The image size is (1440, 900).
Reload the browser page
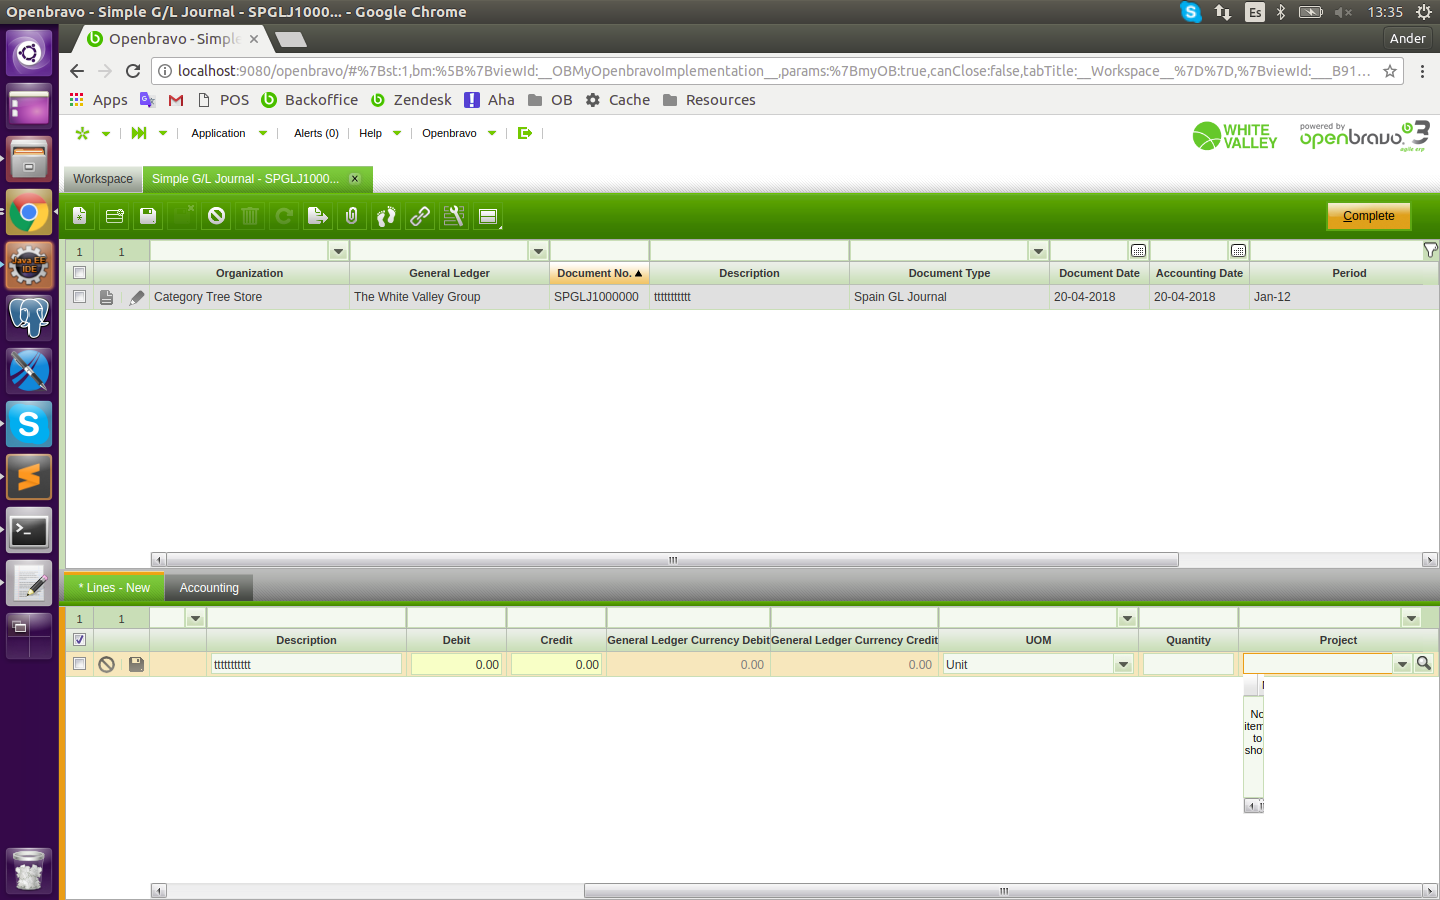pos(133,71)
